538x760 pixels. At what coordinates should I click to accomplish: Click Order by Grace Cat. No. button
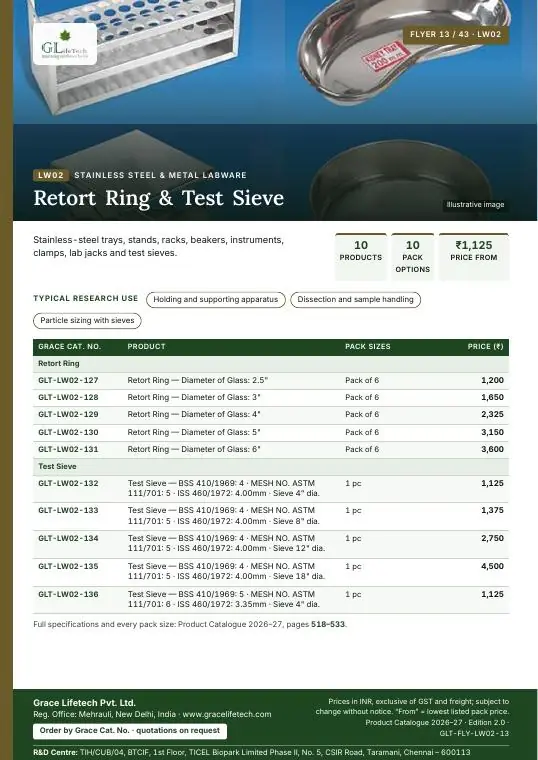[130, 731]
